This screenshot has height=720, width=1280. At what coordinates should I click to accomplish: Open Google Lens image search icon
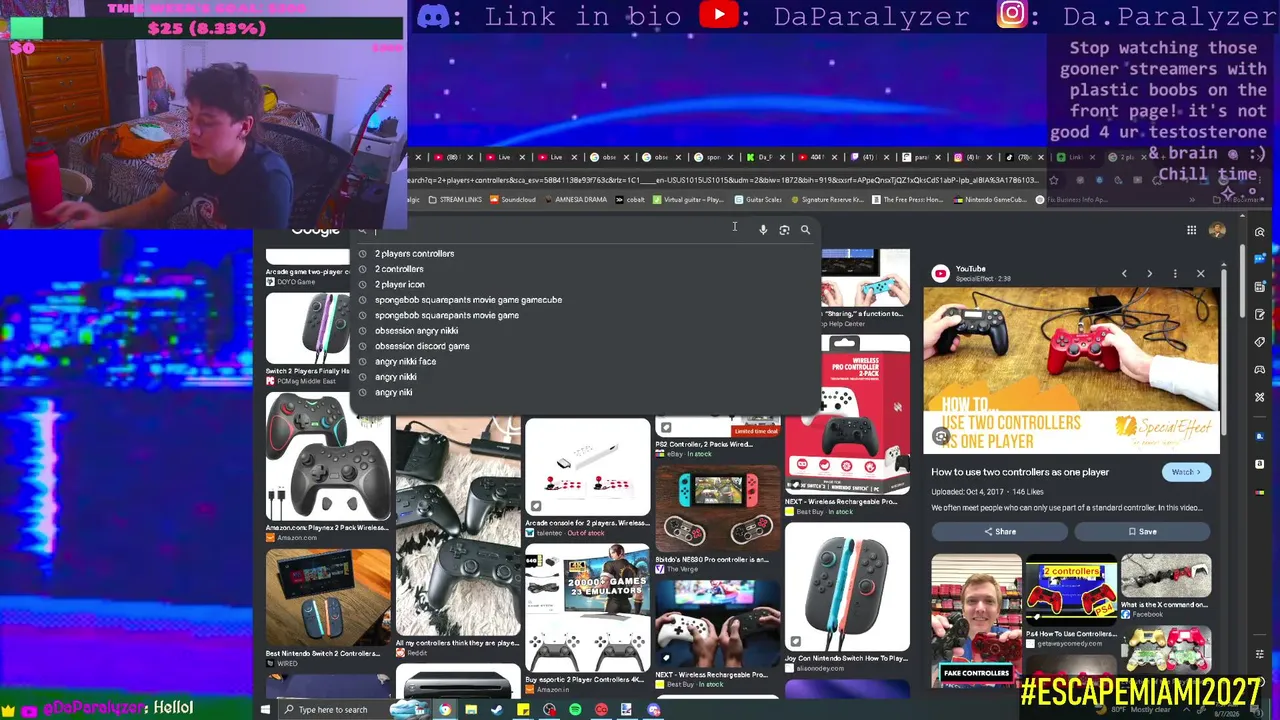(784, 230)
